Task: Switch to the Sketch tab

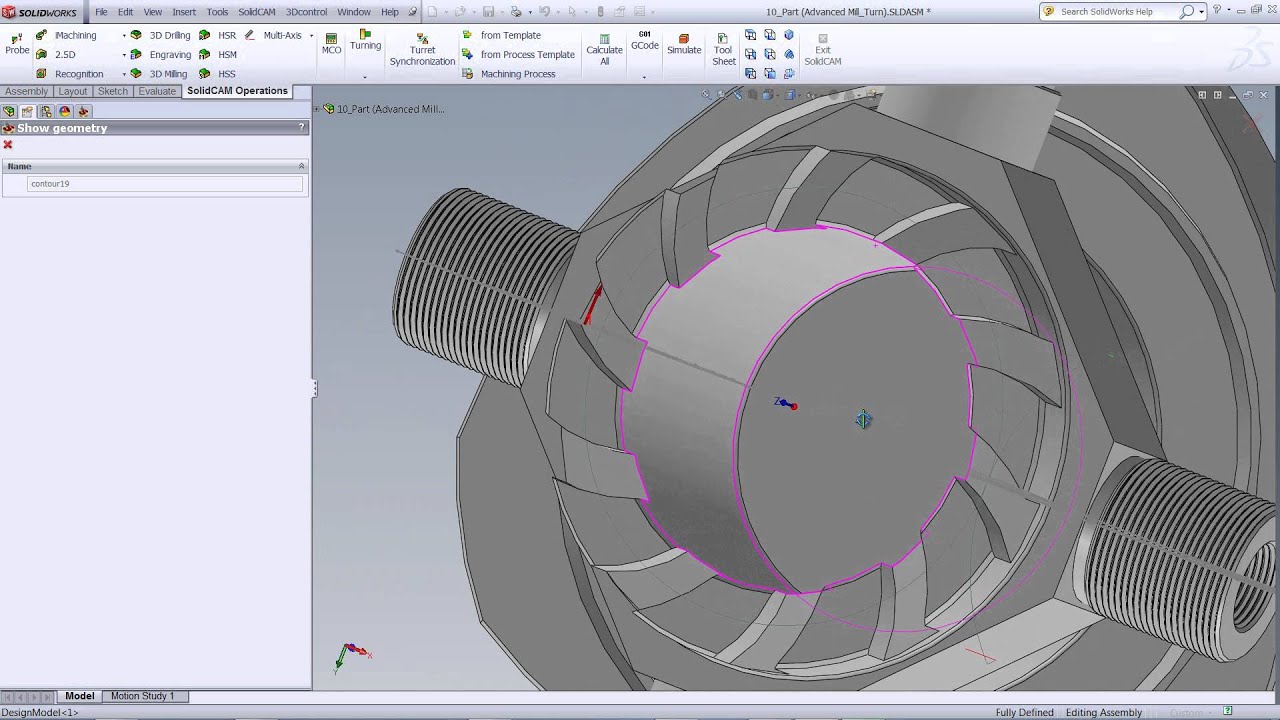Action: (113, 91)
